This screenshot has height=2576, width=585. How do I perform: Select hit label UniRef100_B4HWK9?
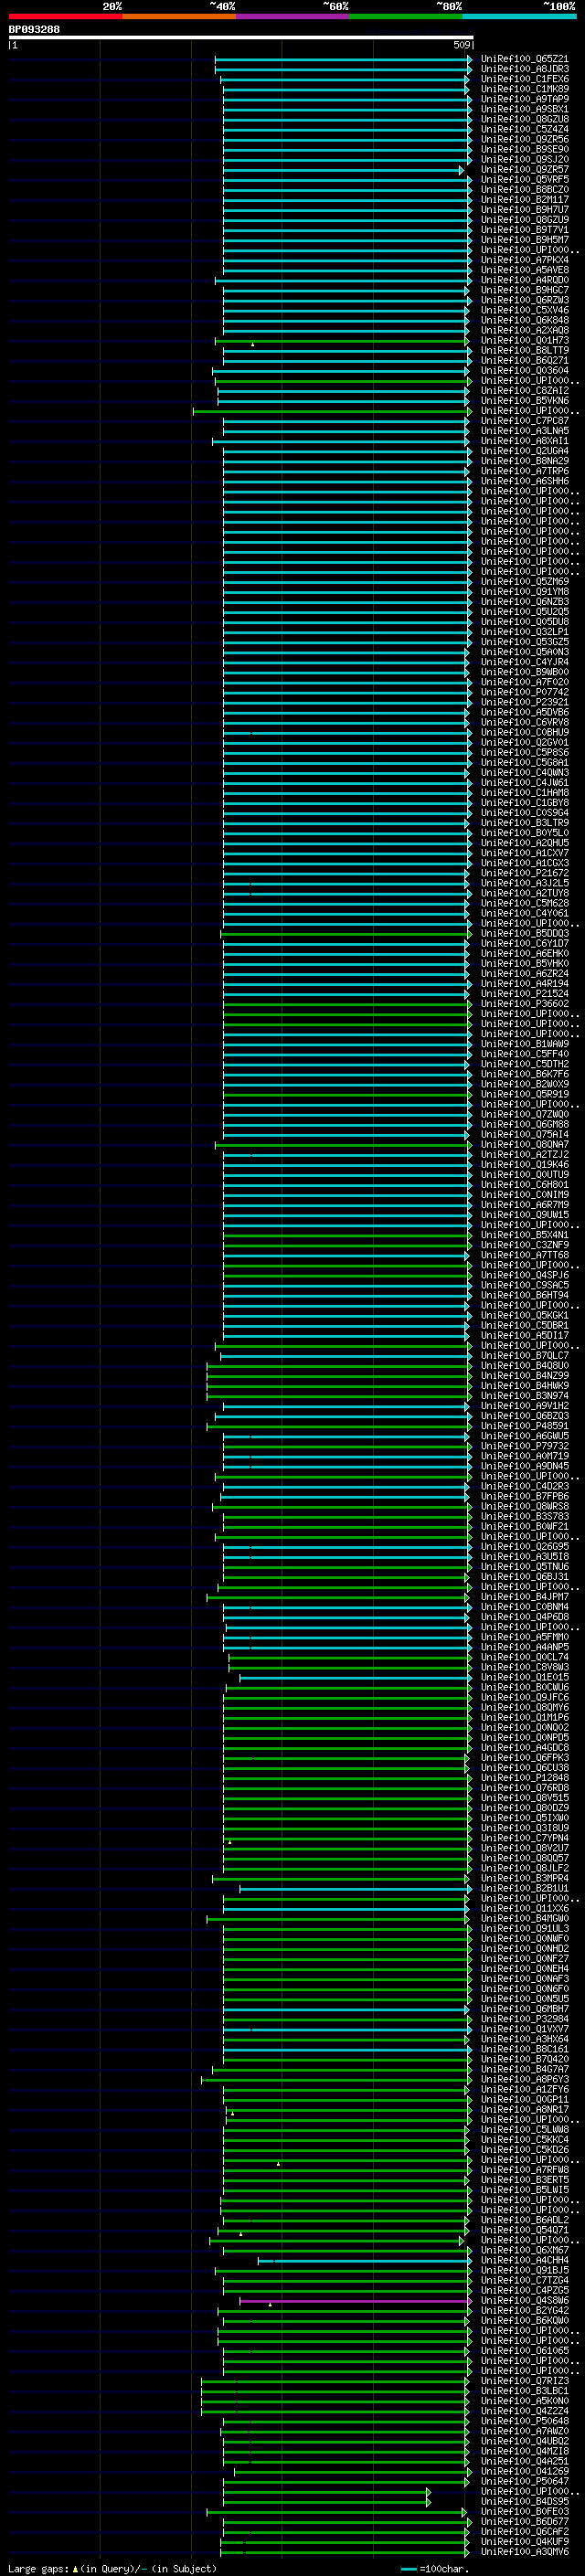click(525, 1386)
